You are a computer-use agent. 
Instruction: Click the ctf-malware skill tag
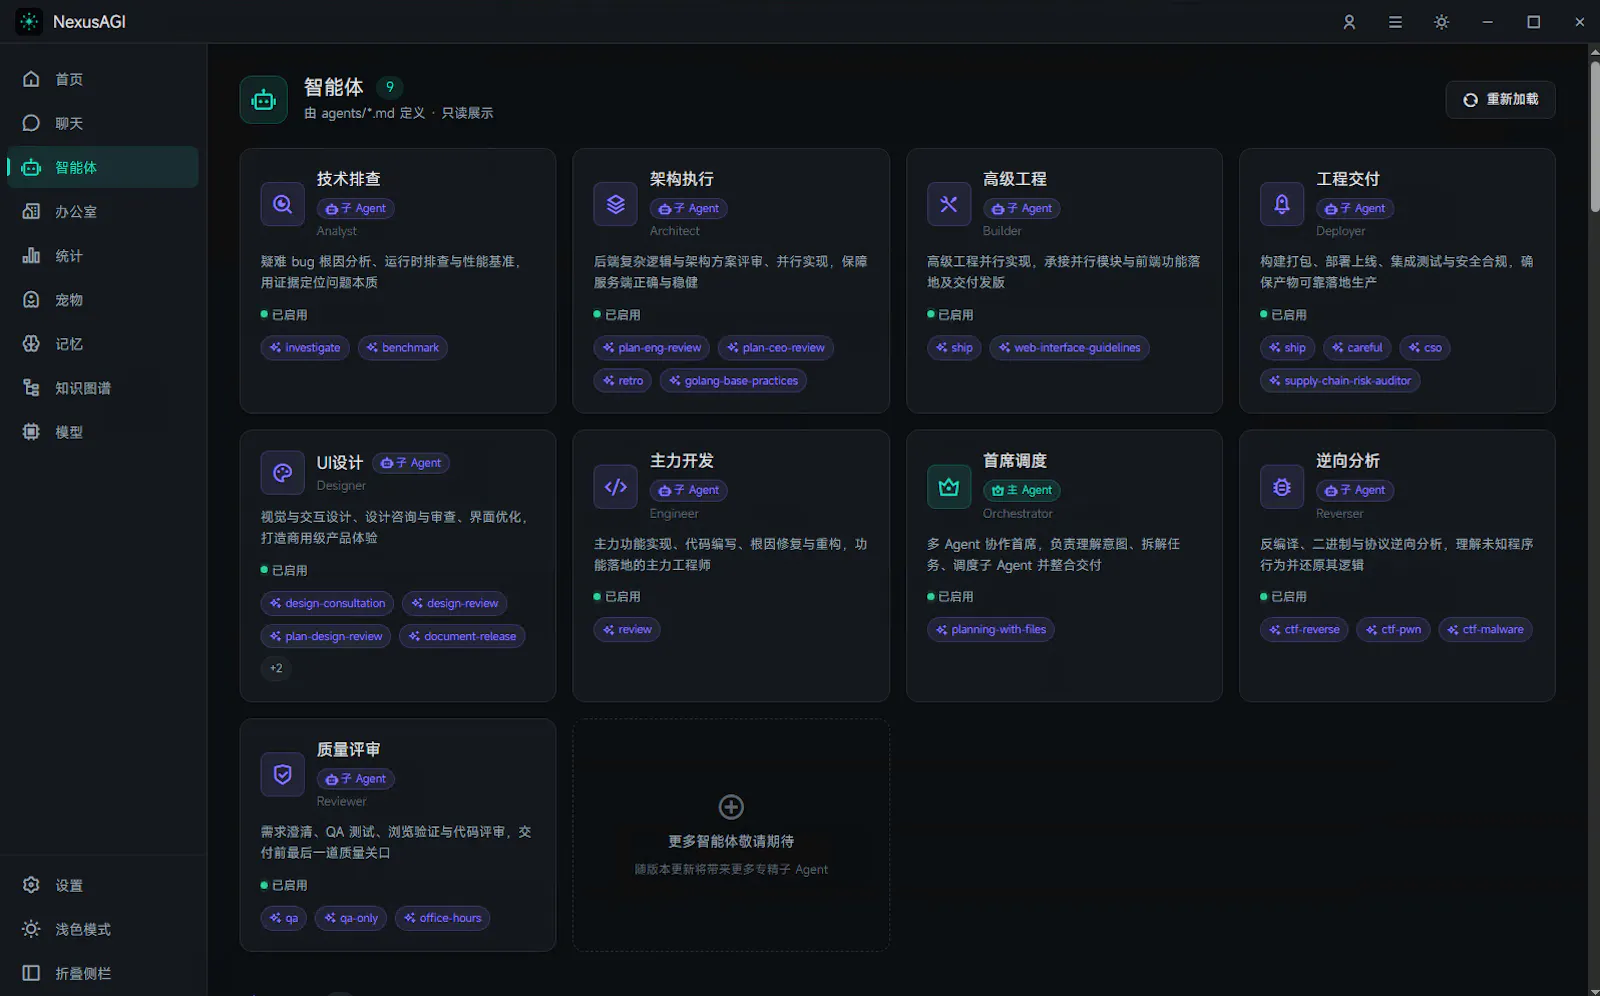[1485, 630]
